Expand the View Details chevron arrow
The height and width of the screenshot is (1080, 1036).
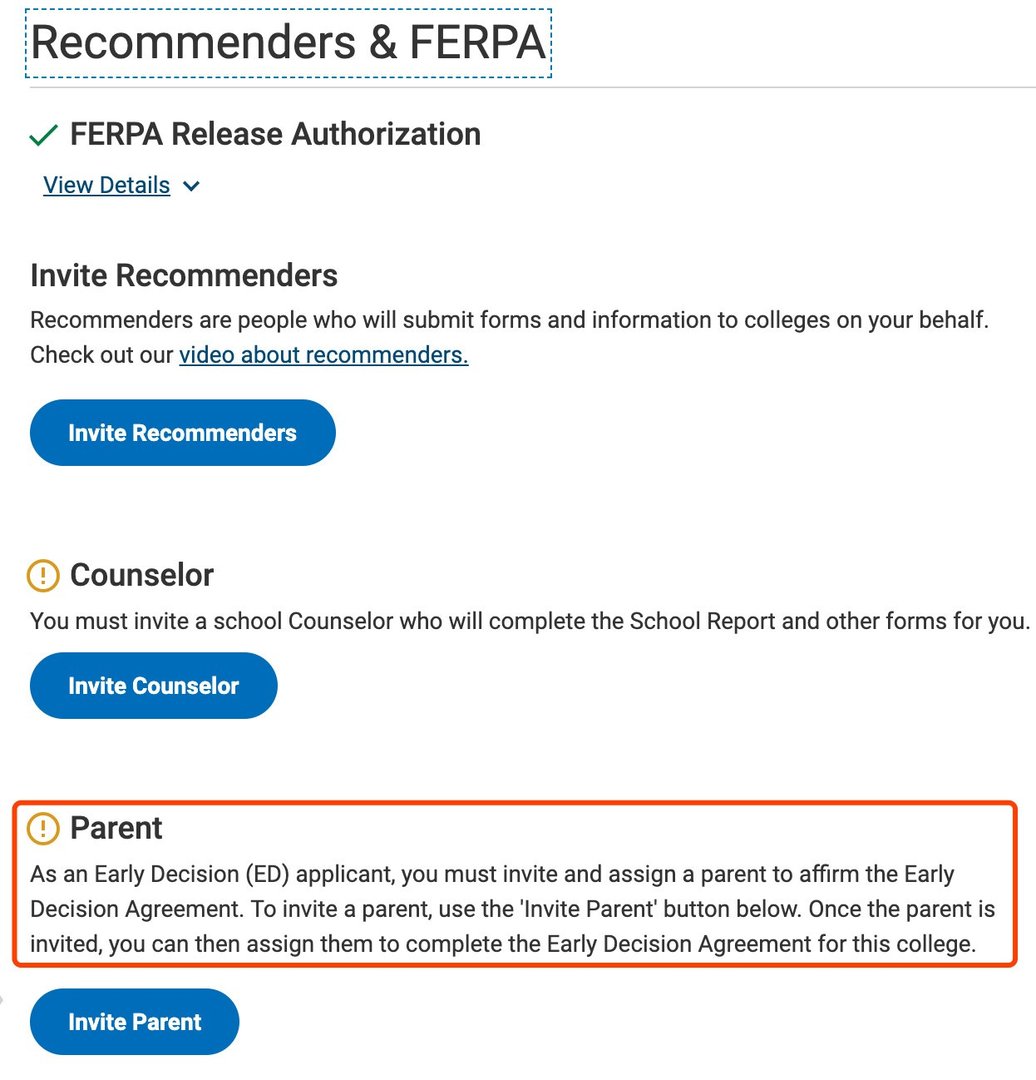coord(192,187)
